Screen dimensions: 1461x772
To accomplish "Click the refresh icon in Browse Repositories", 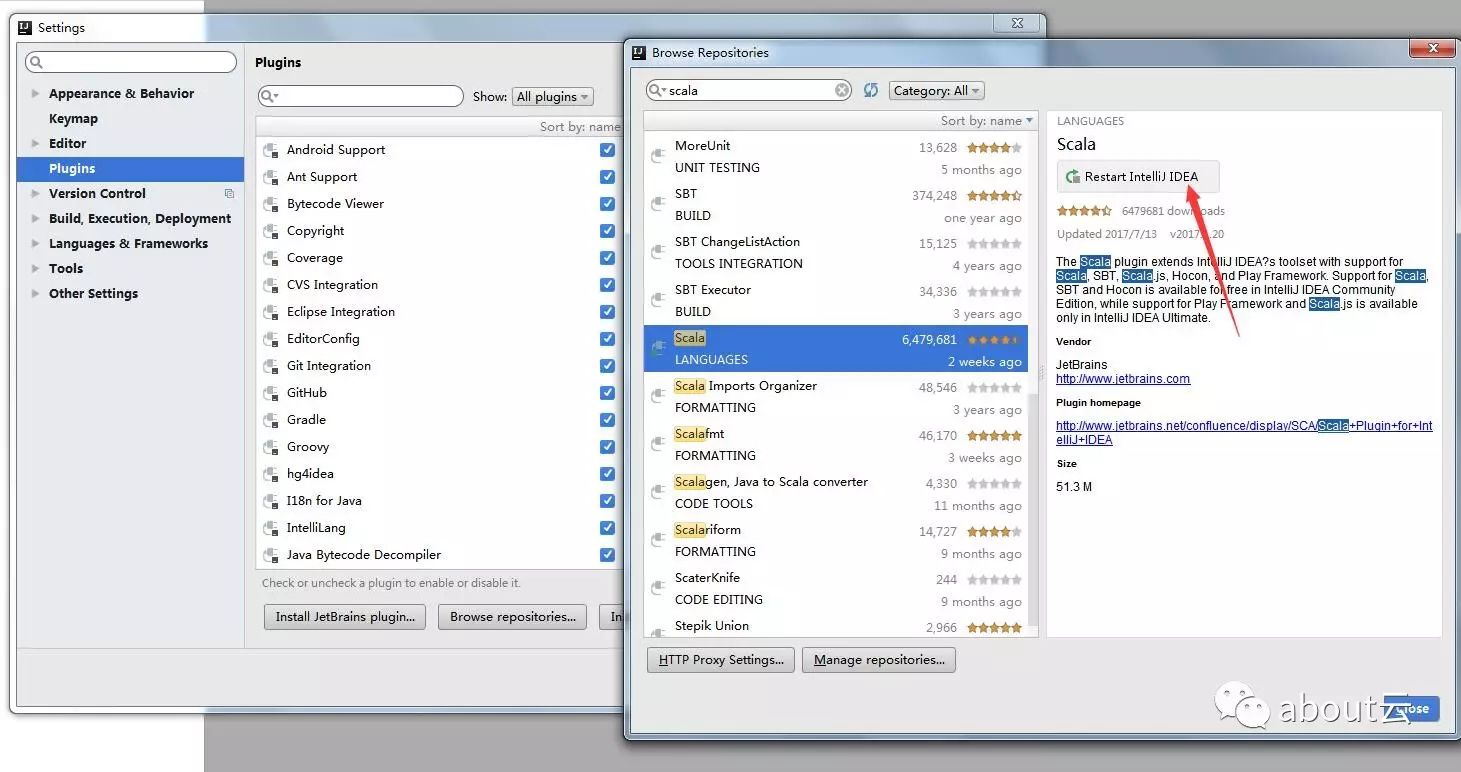I will click(871, 90).
